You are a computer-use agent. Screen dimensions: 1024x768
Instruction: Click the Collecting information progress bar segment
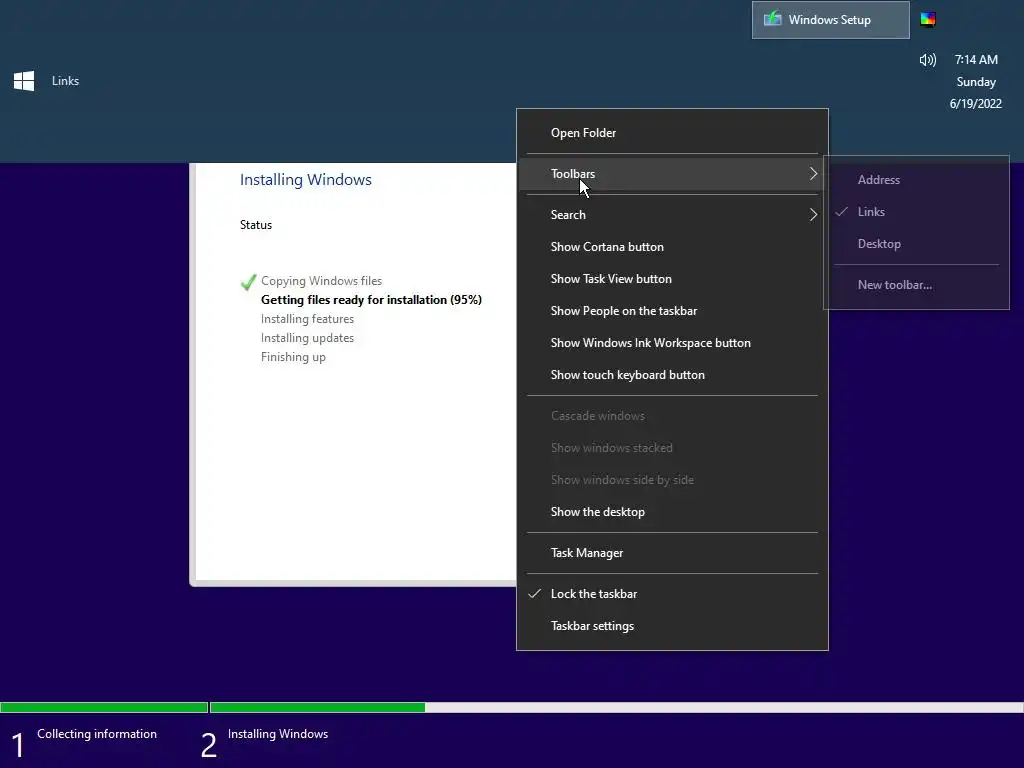click(104, 707)
